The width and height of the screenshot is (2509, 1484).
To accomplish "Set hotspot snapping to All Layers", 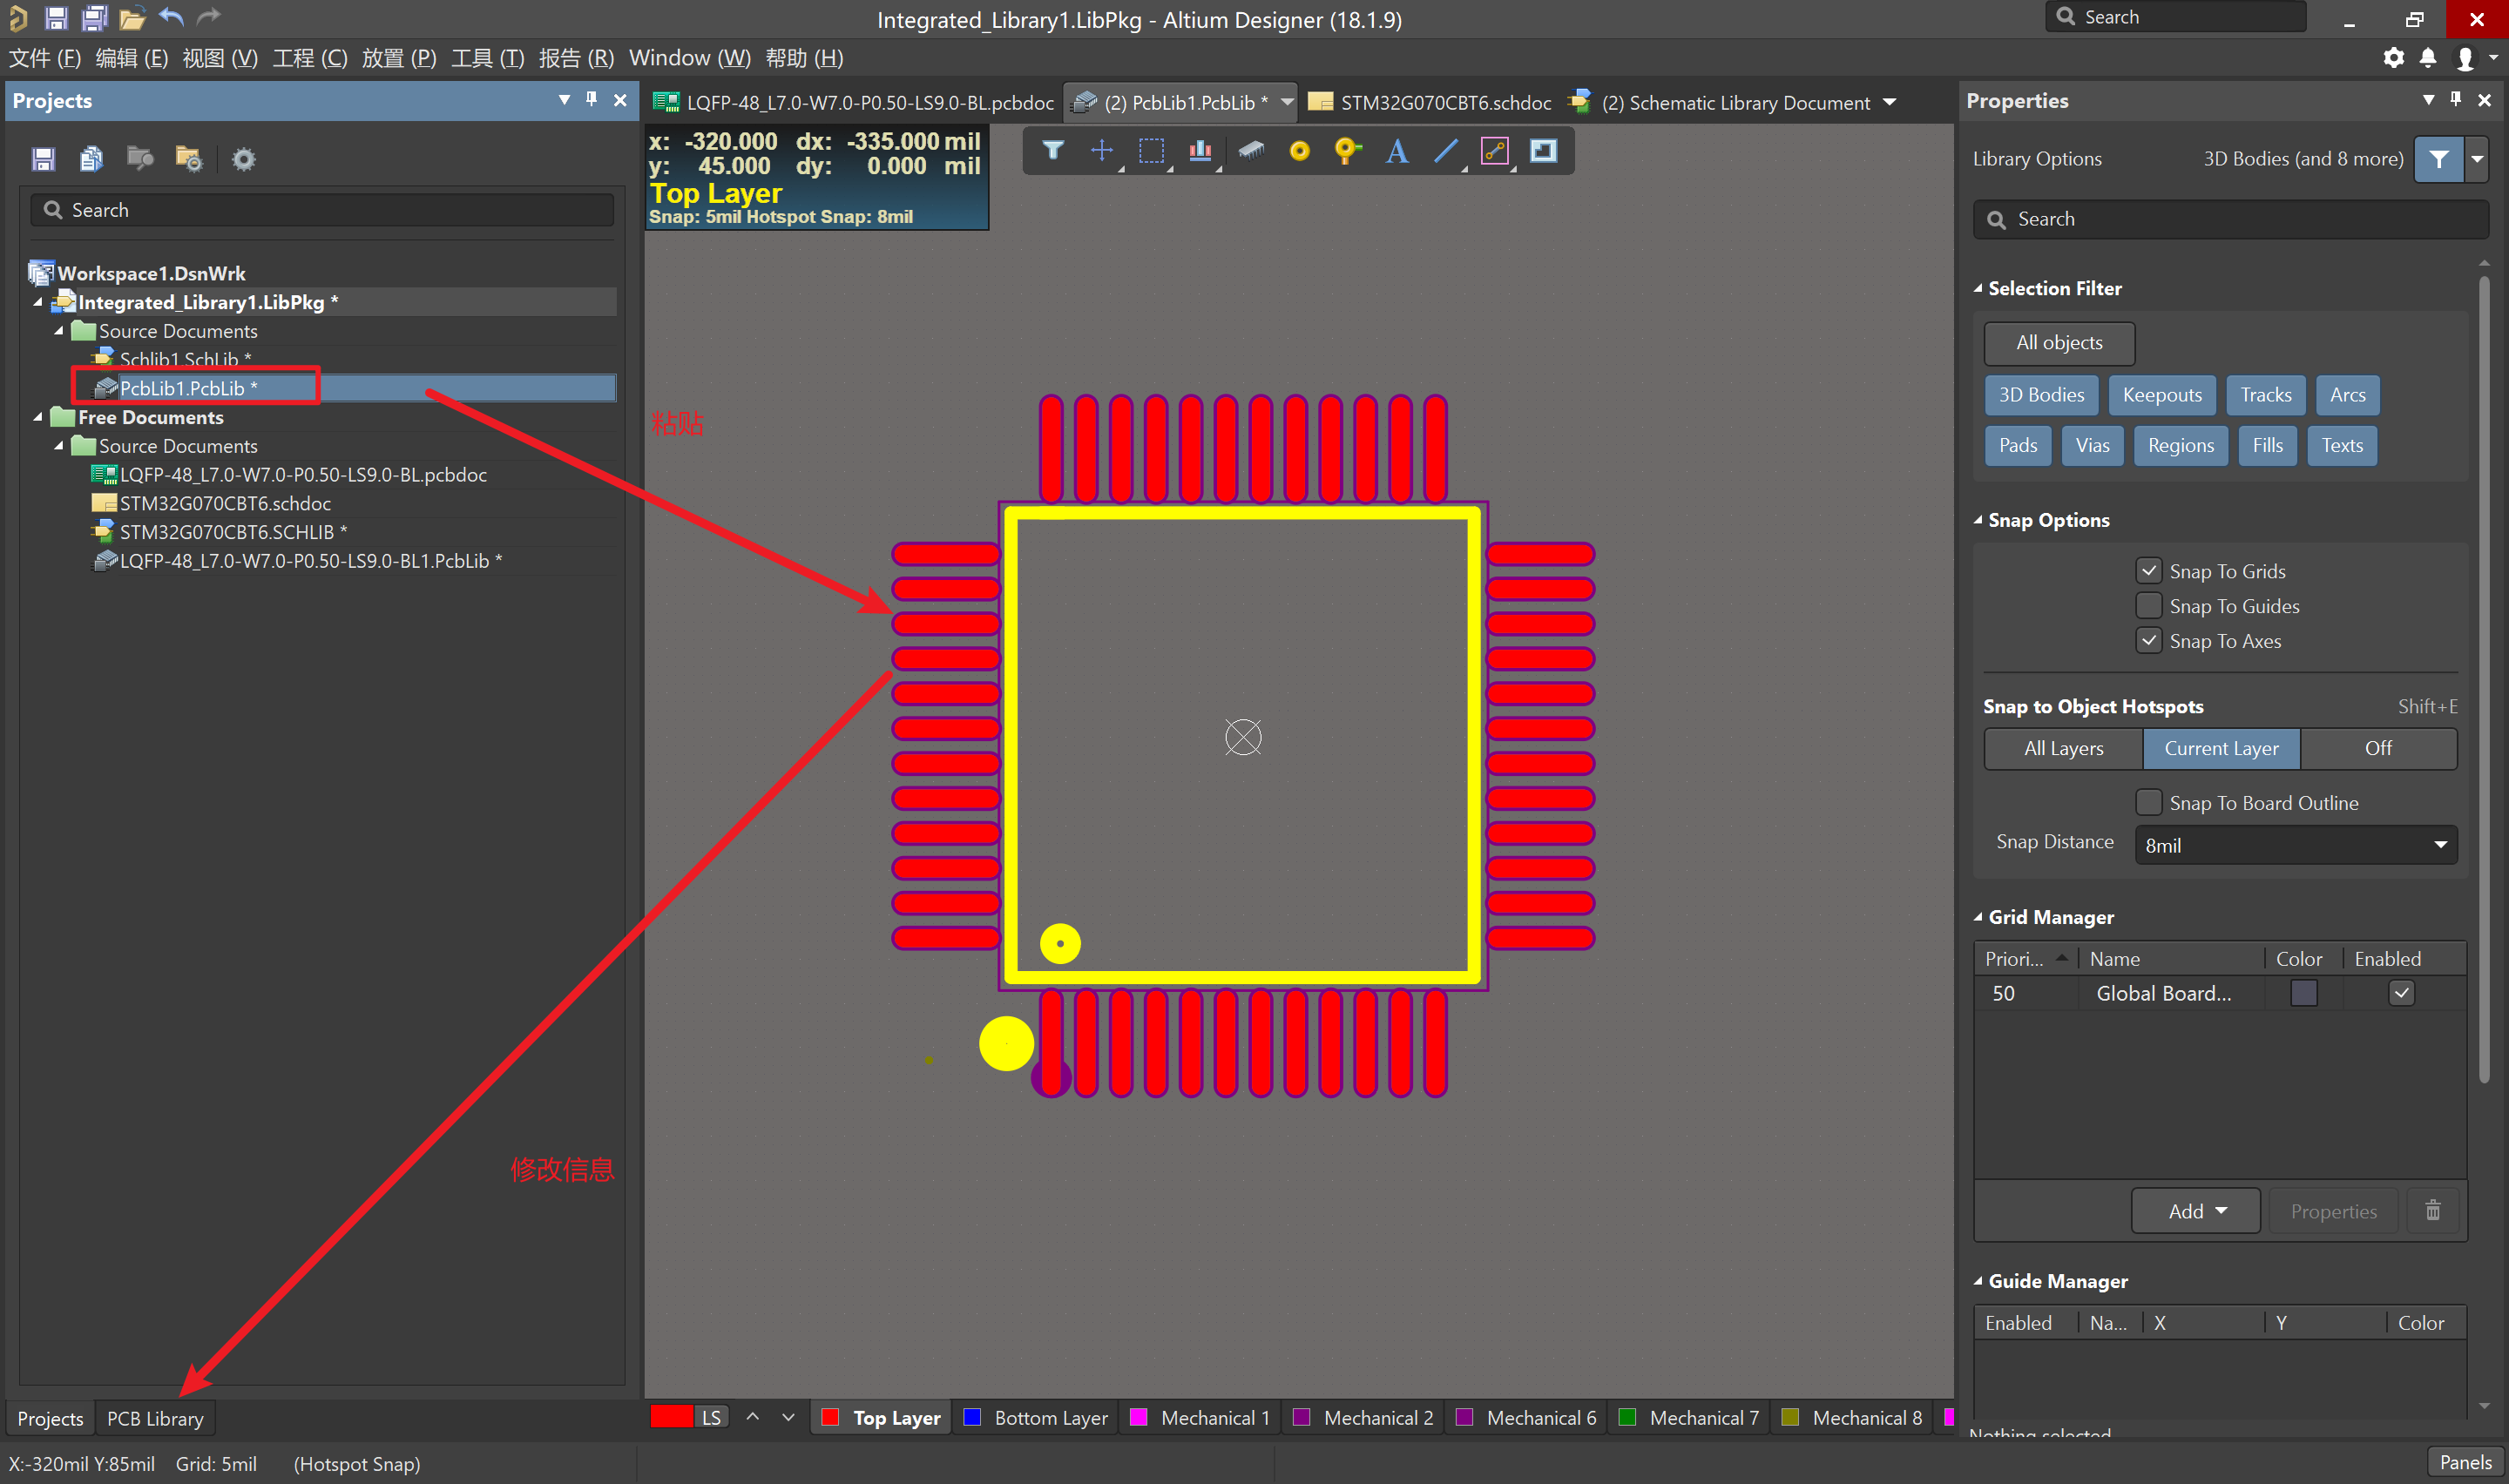I will coord(2063,748).
